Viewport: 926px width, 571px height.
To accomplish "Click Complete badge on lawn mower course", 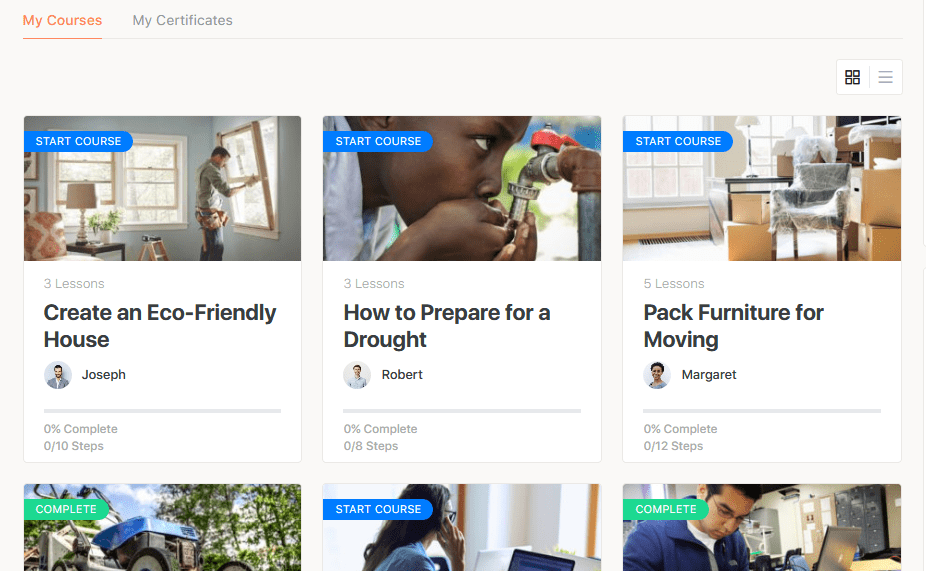I will [x=66, y=509].
